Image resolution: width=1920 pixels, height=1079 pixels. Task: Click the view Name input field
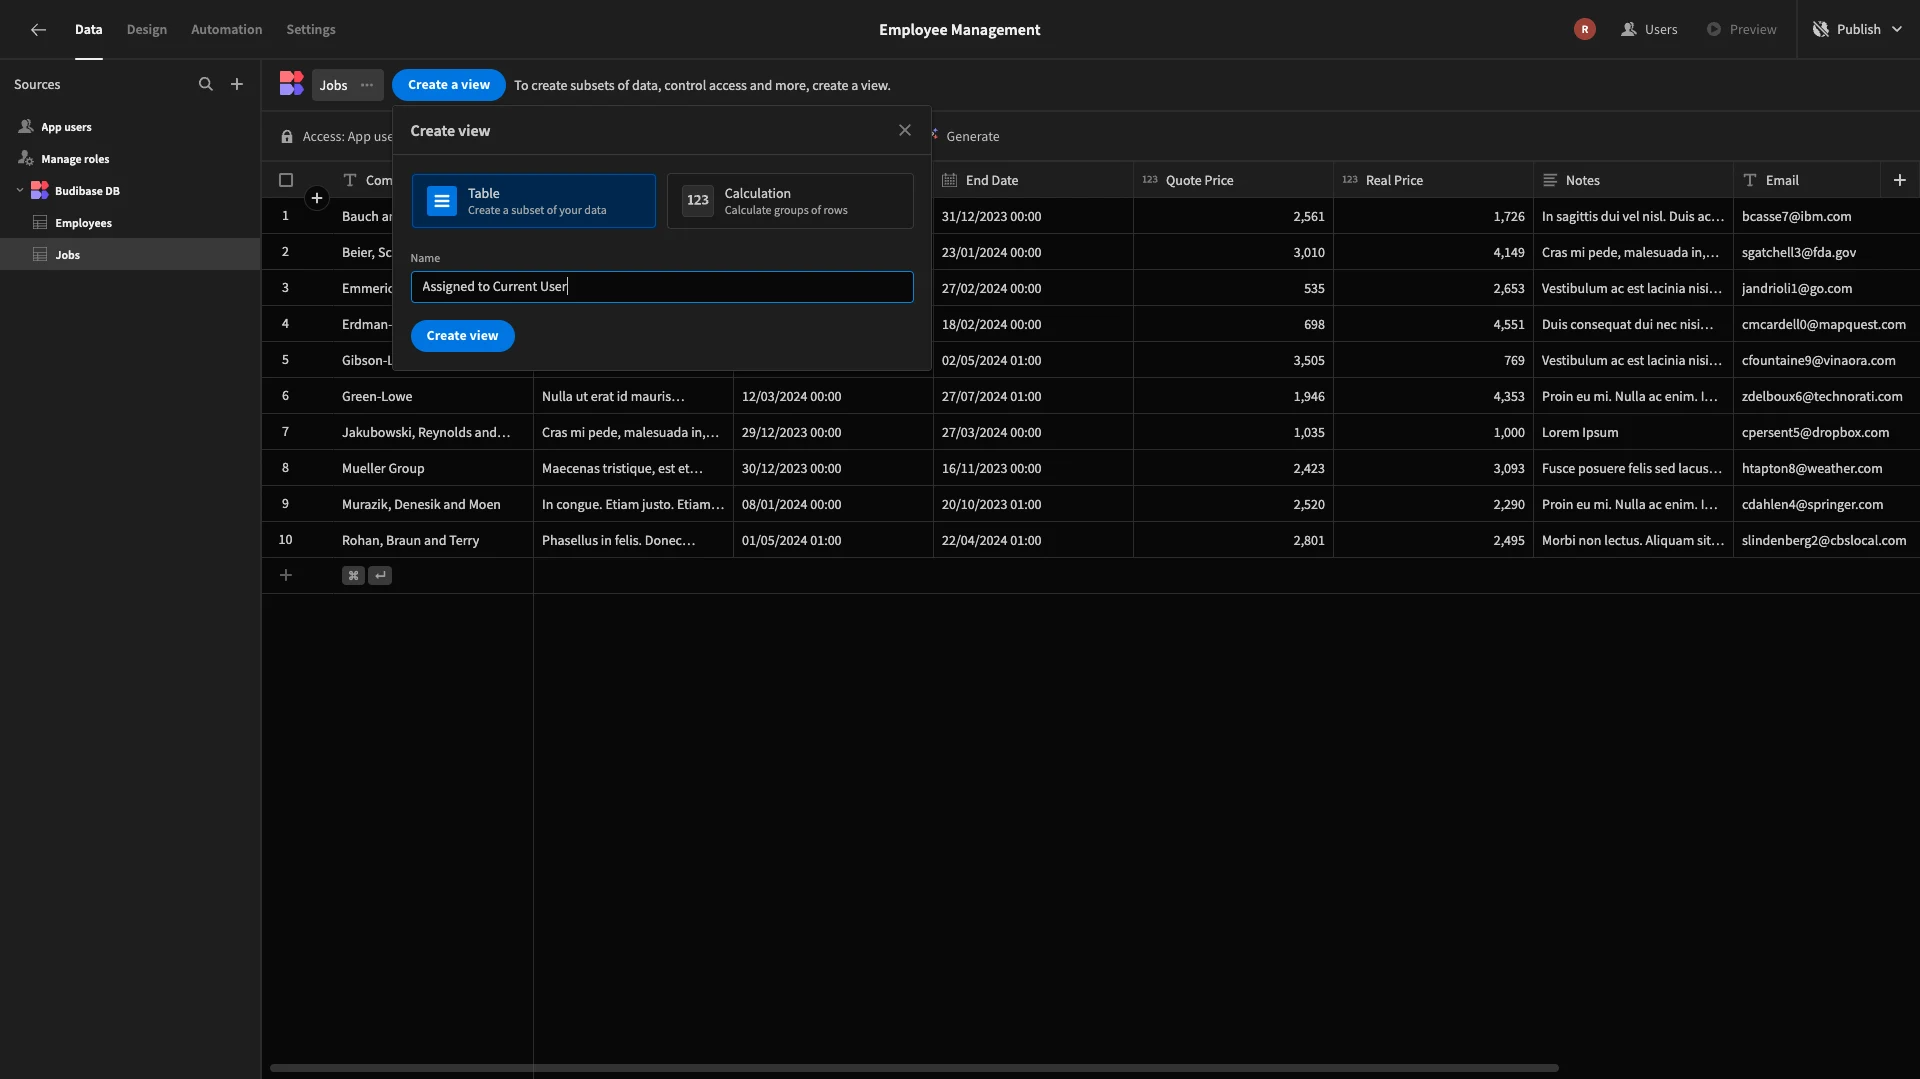[x=662, y=287]
